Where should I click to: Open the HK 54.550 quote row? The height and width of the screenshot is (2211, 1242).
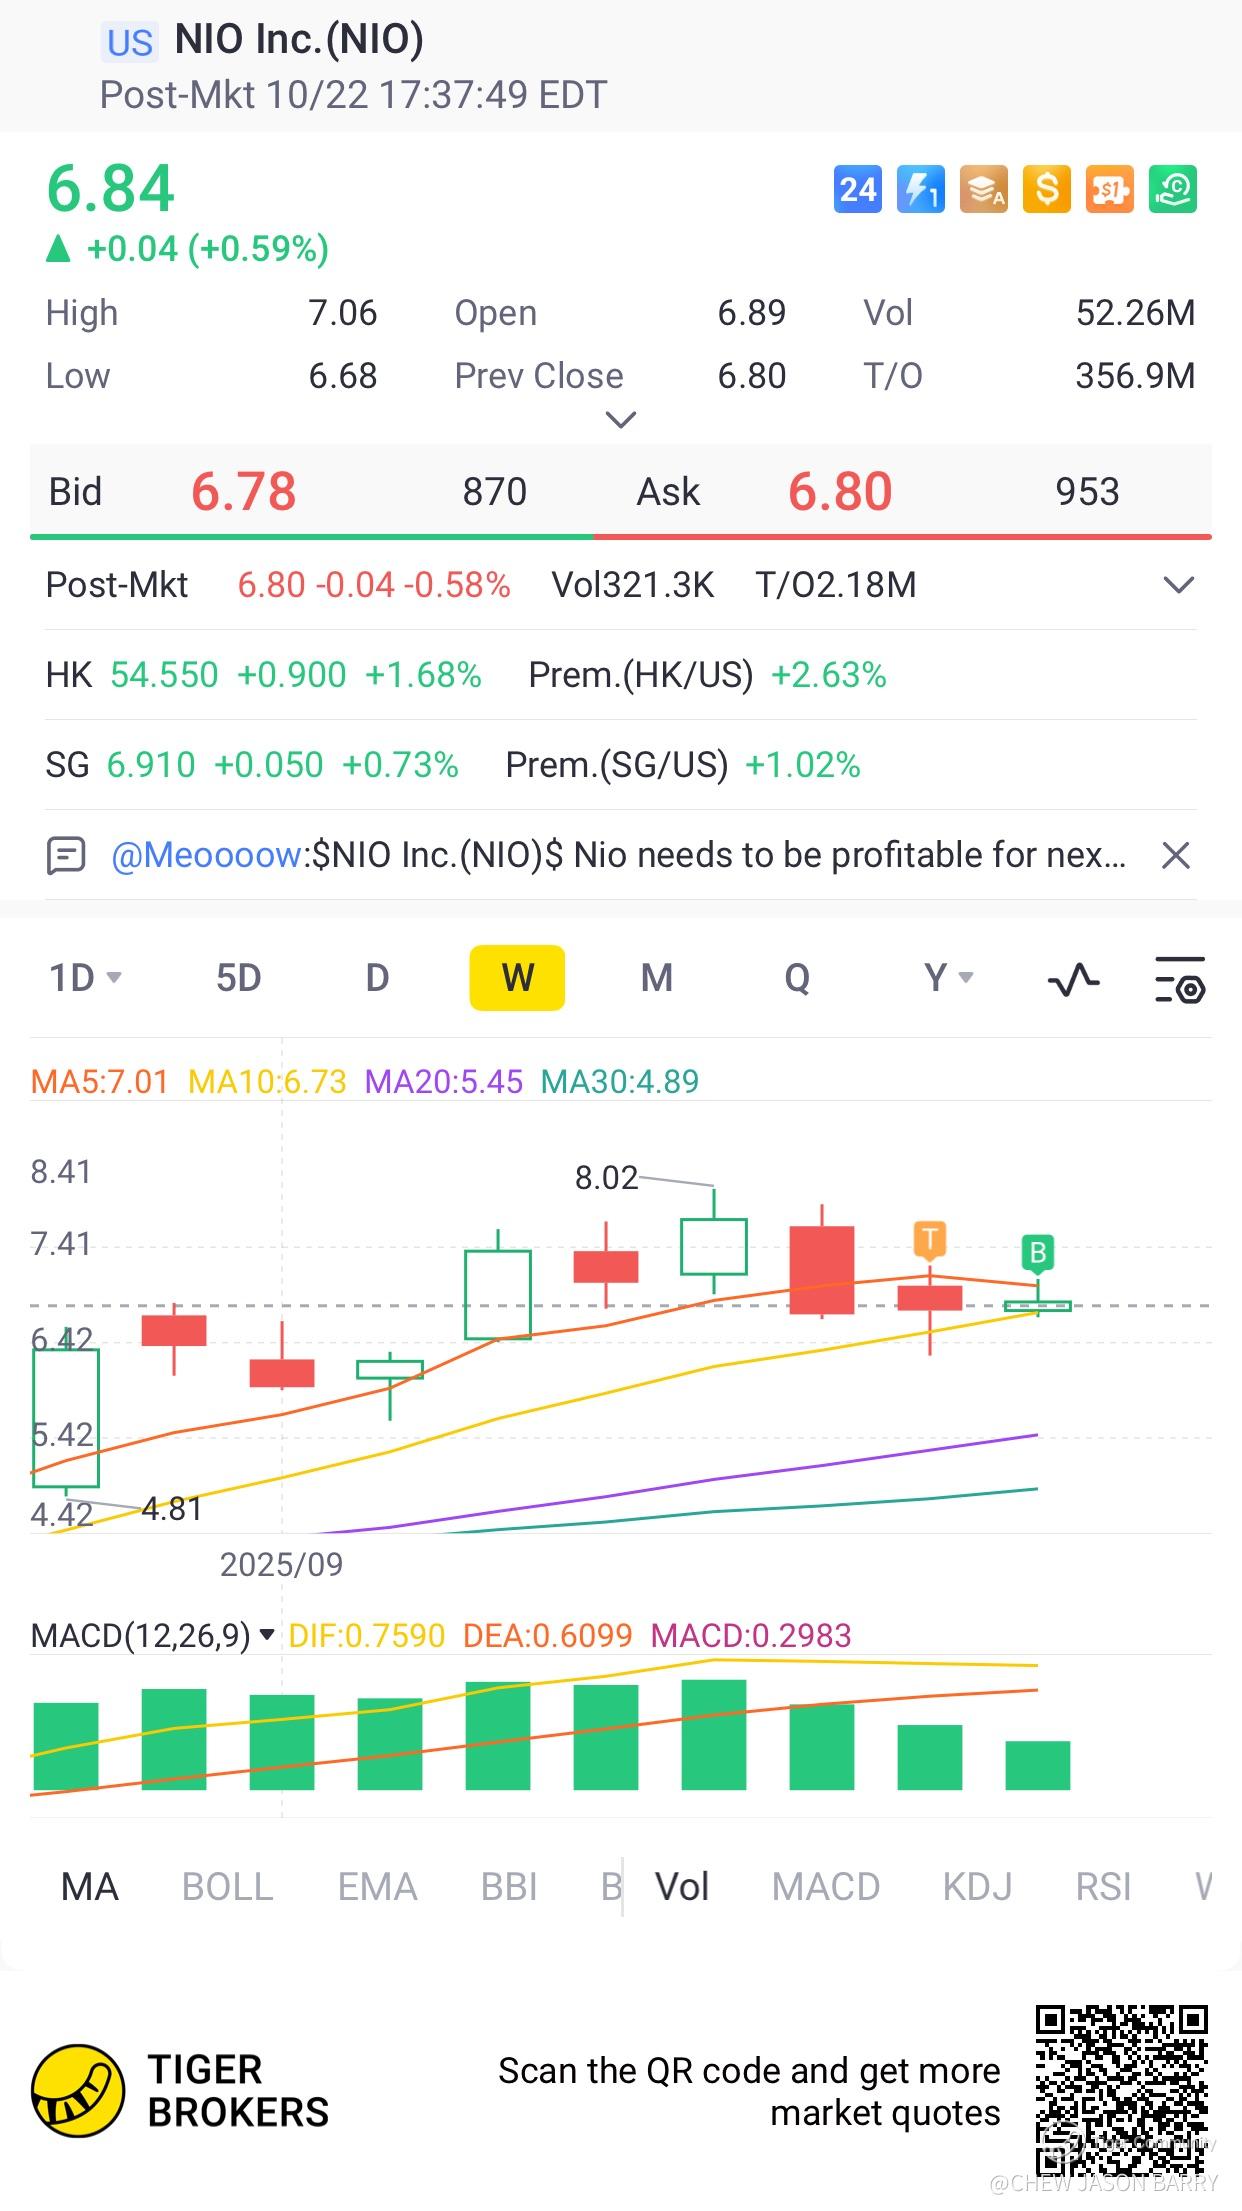620,675
